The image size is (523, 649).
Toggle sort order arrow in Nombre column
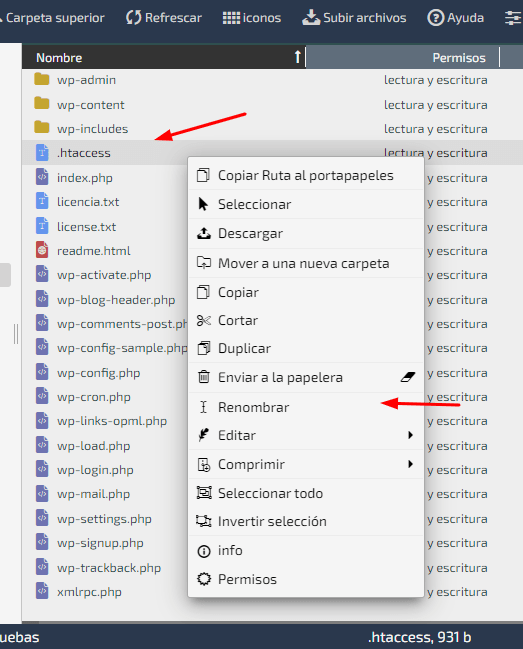click(297, 57)
